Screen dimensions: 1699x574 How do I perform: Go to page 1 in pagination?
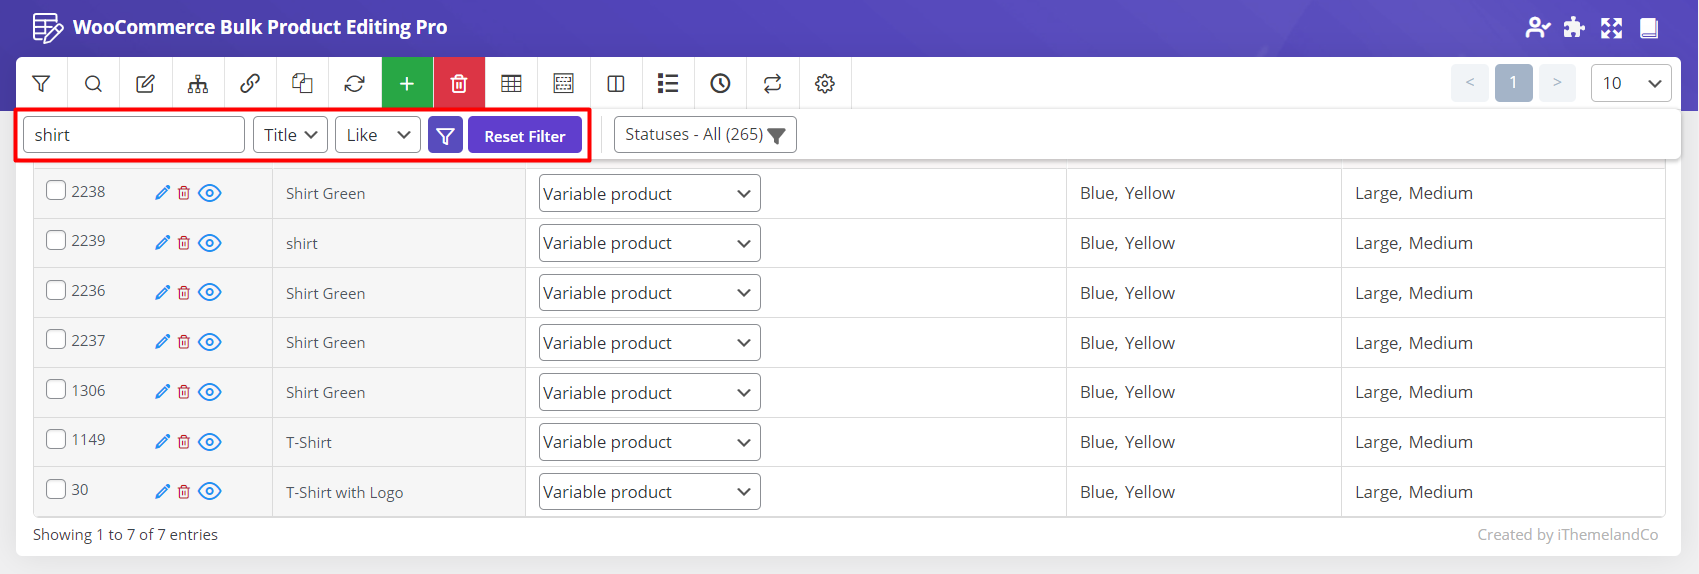pos(1513,83)
